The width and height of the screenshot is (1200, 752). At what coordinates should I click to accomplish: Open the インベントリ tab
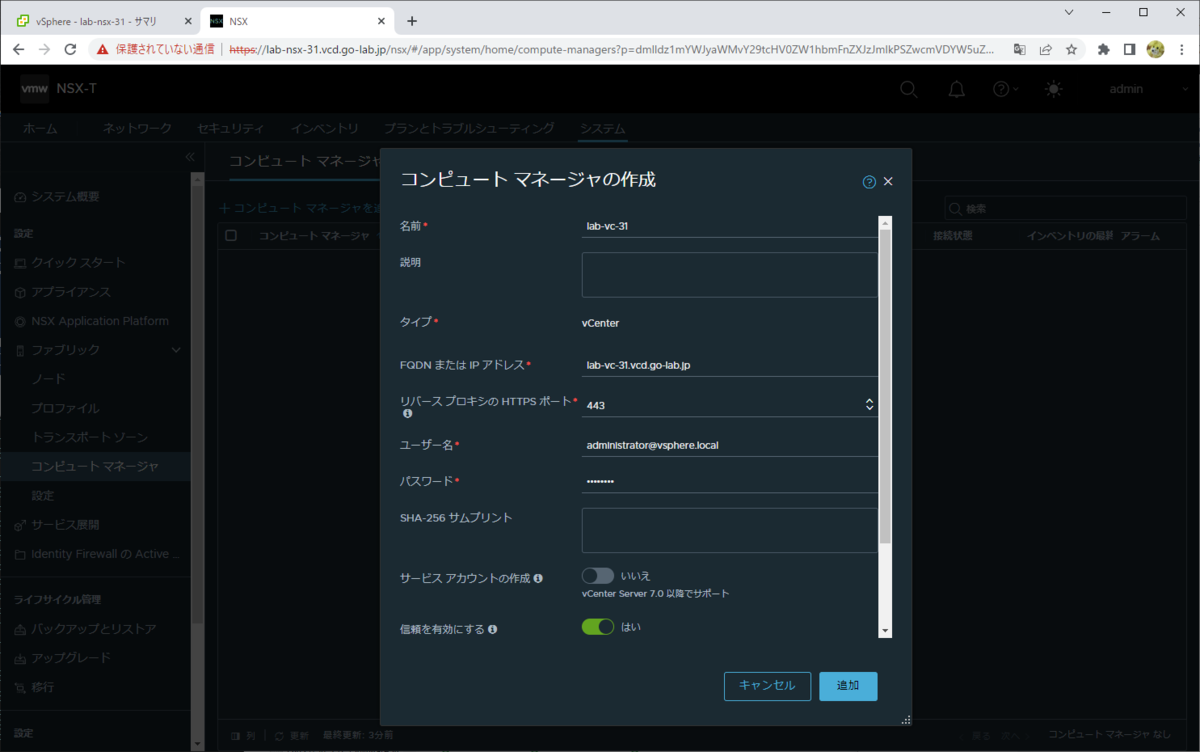[325, 128]
